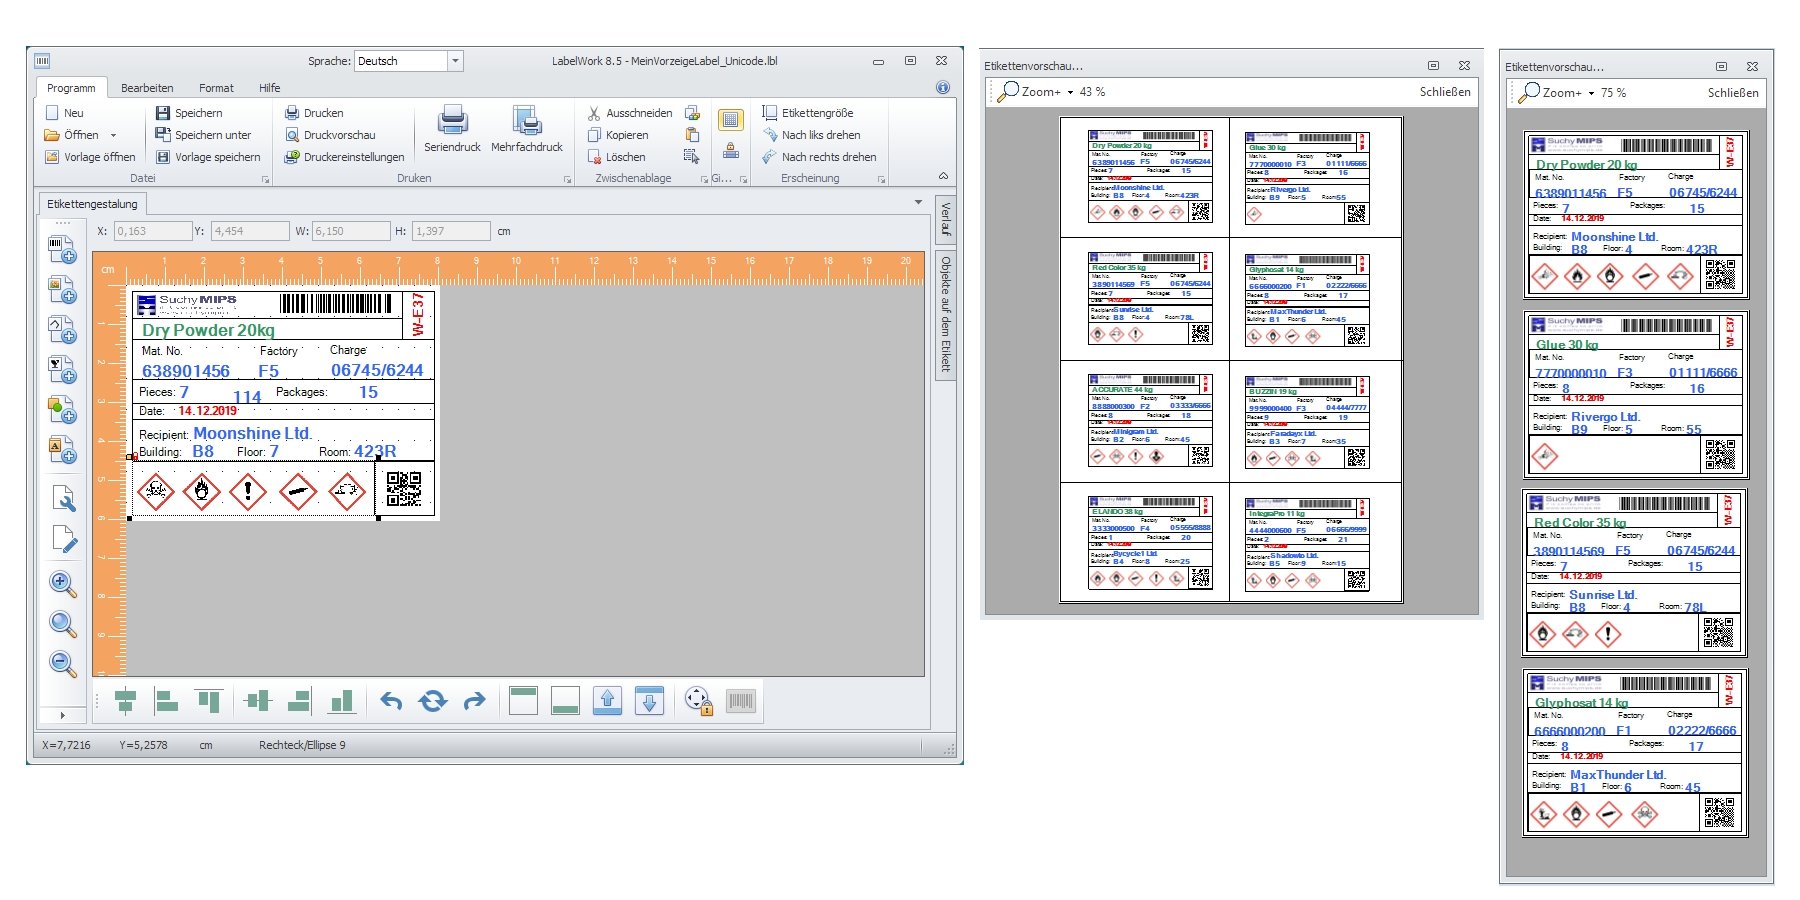Expand the left toolbar overflow arrow
The image size is (1800, 900).
click(62, 715)
